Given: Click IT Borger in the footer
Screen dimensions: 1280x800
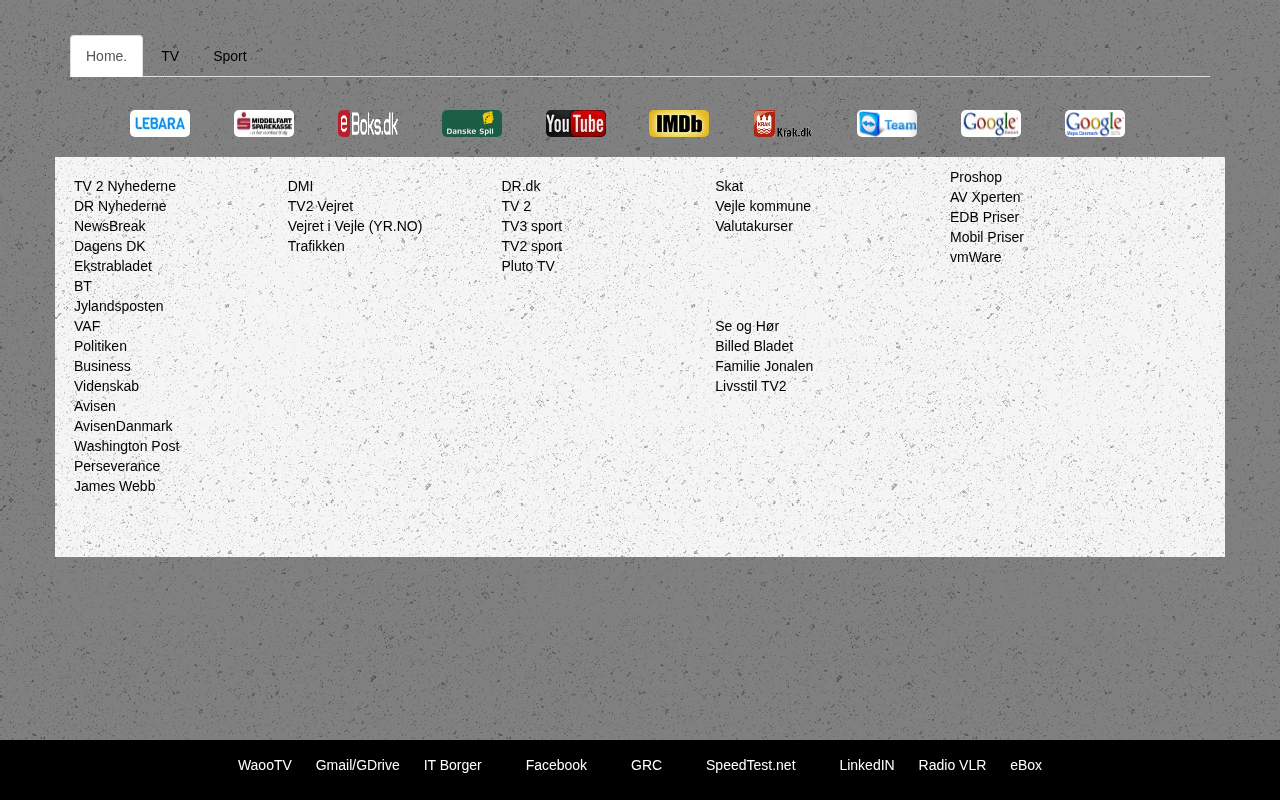Looking at the screenshot, I should coord(453,765).
